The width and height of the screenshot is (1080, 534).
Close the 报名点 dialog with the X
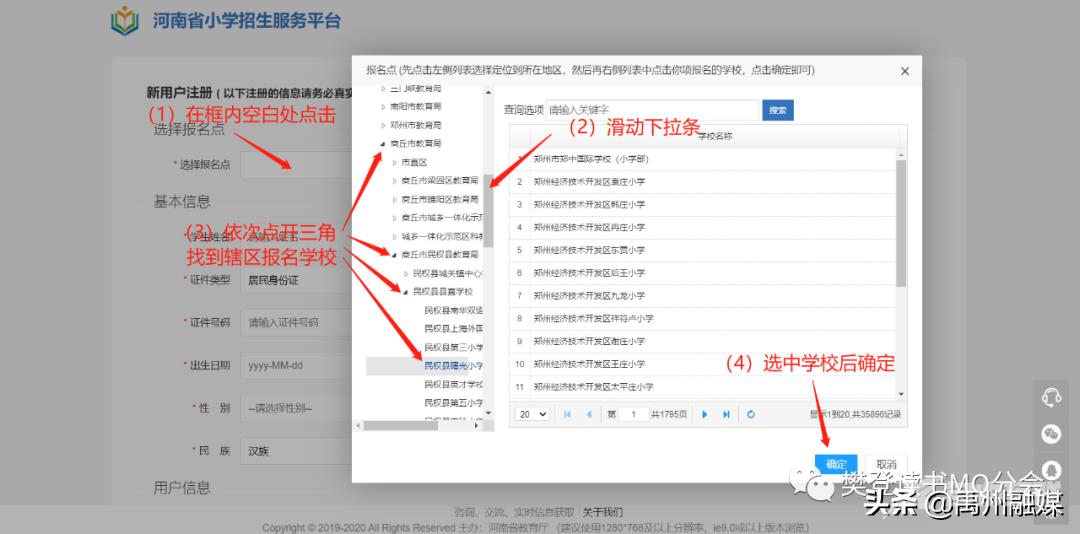(x=904, y=71)
